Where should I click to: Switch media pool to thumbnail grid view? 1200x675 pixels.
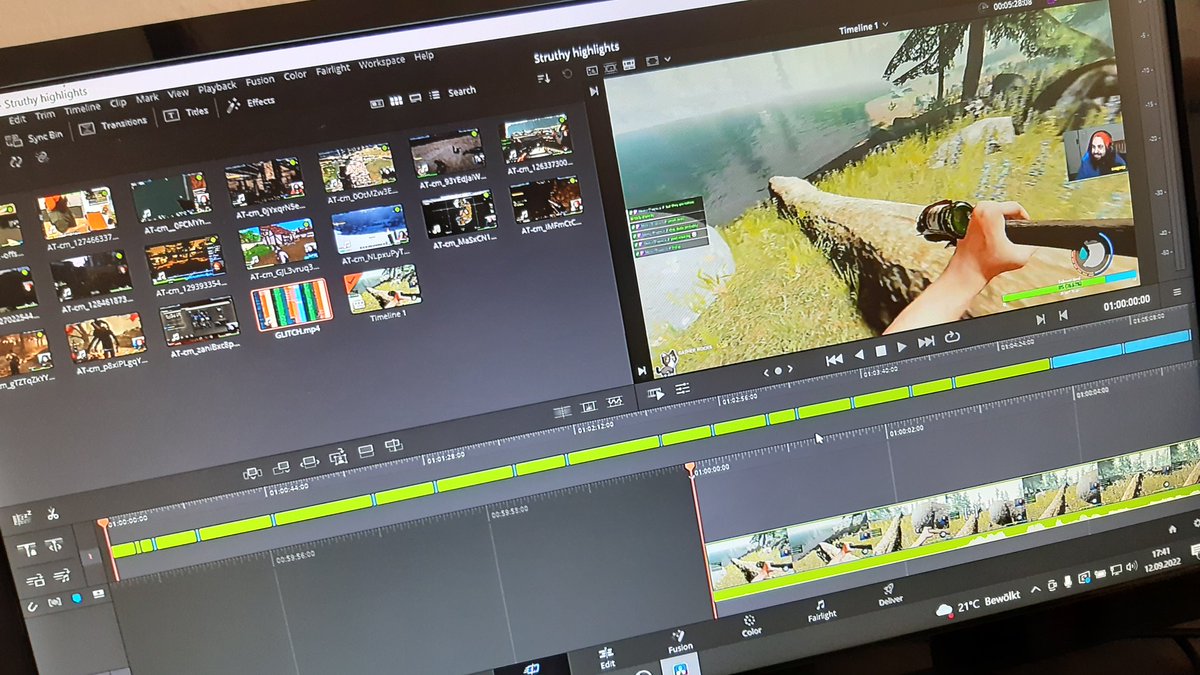396,99
